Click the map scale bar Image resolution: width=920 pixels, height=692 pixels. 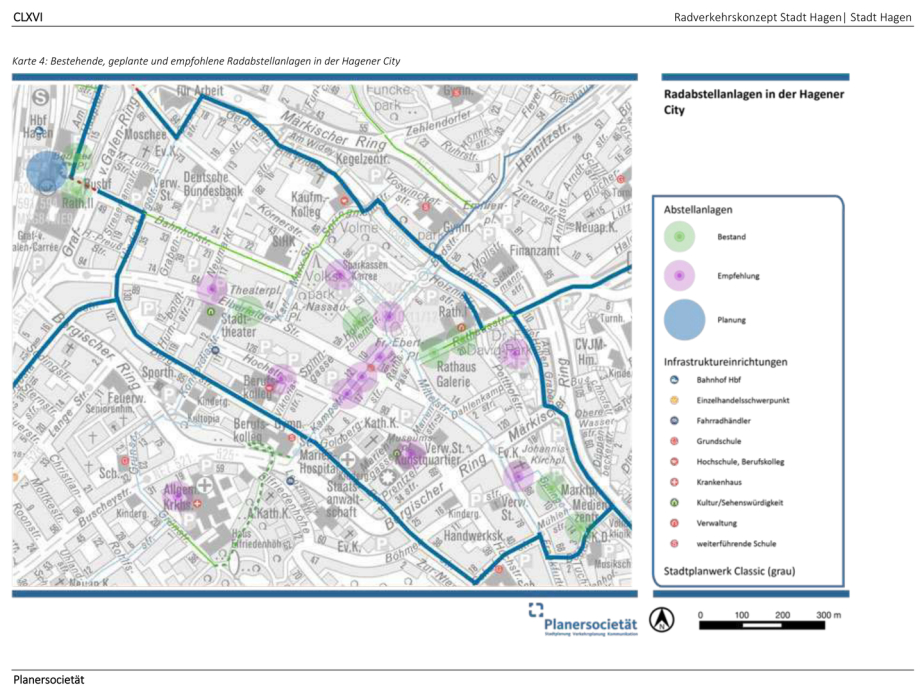(x=762, y=626)
